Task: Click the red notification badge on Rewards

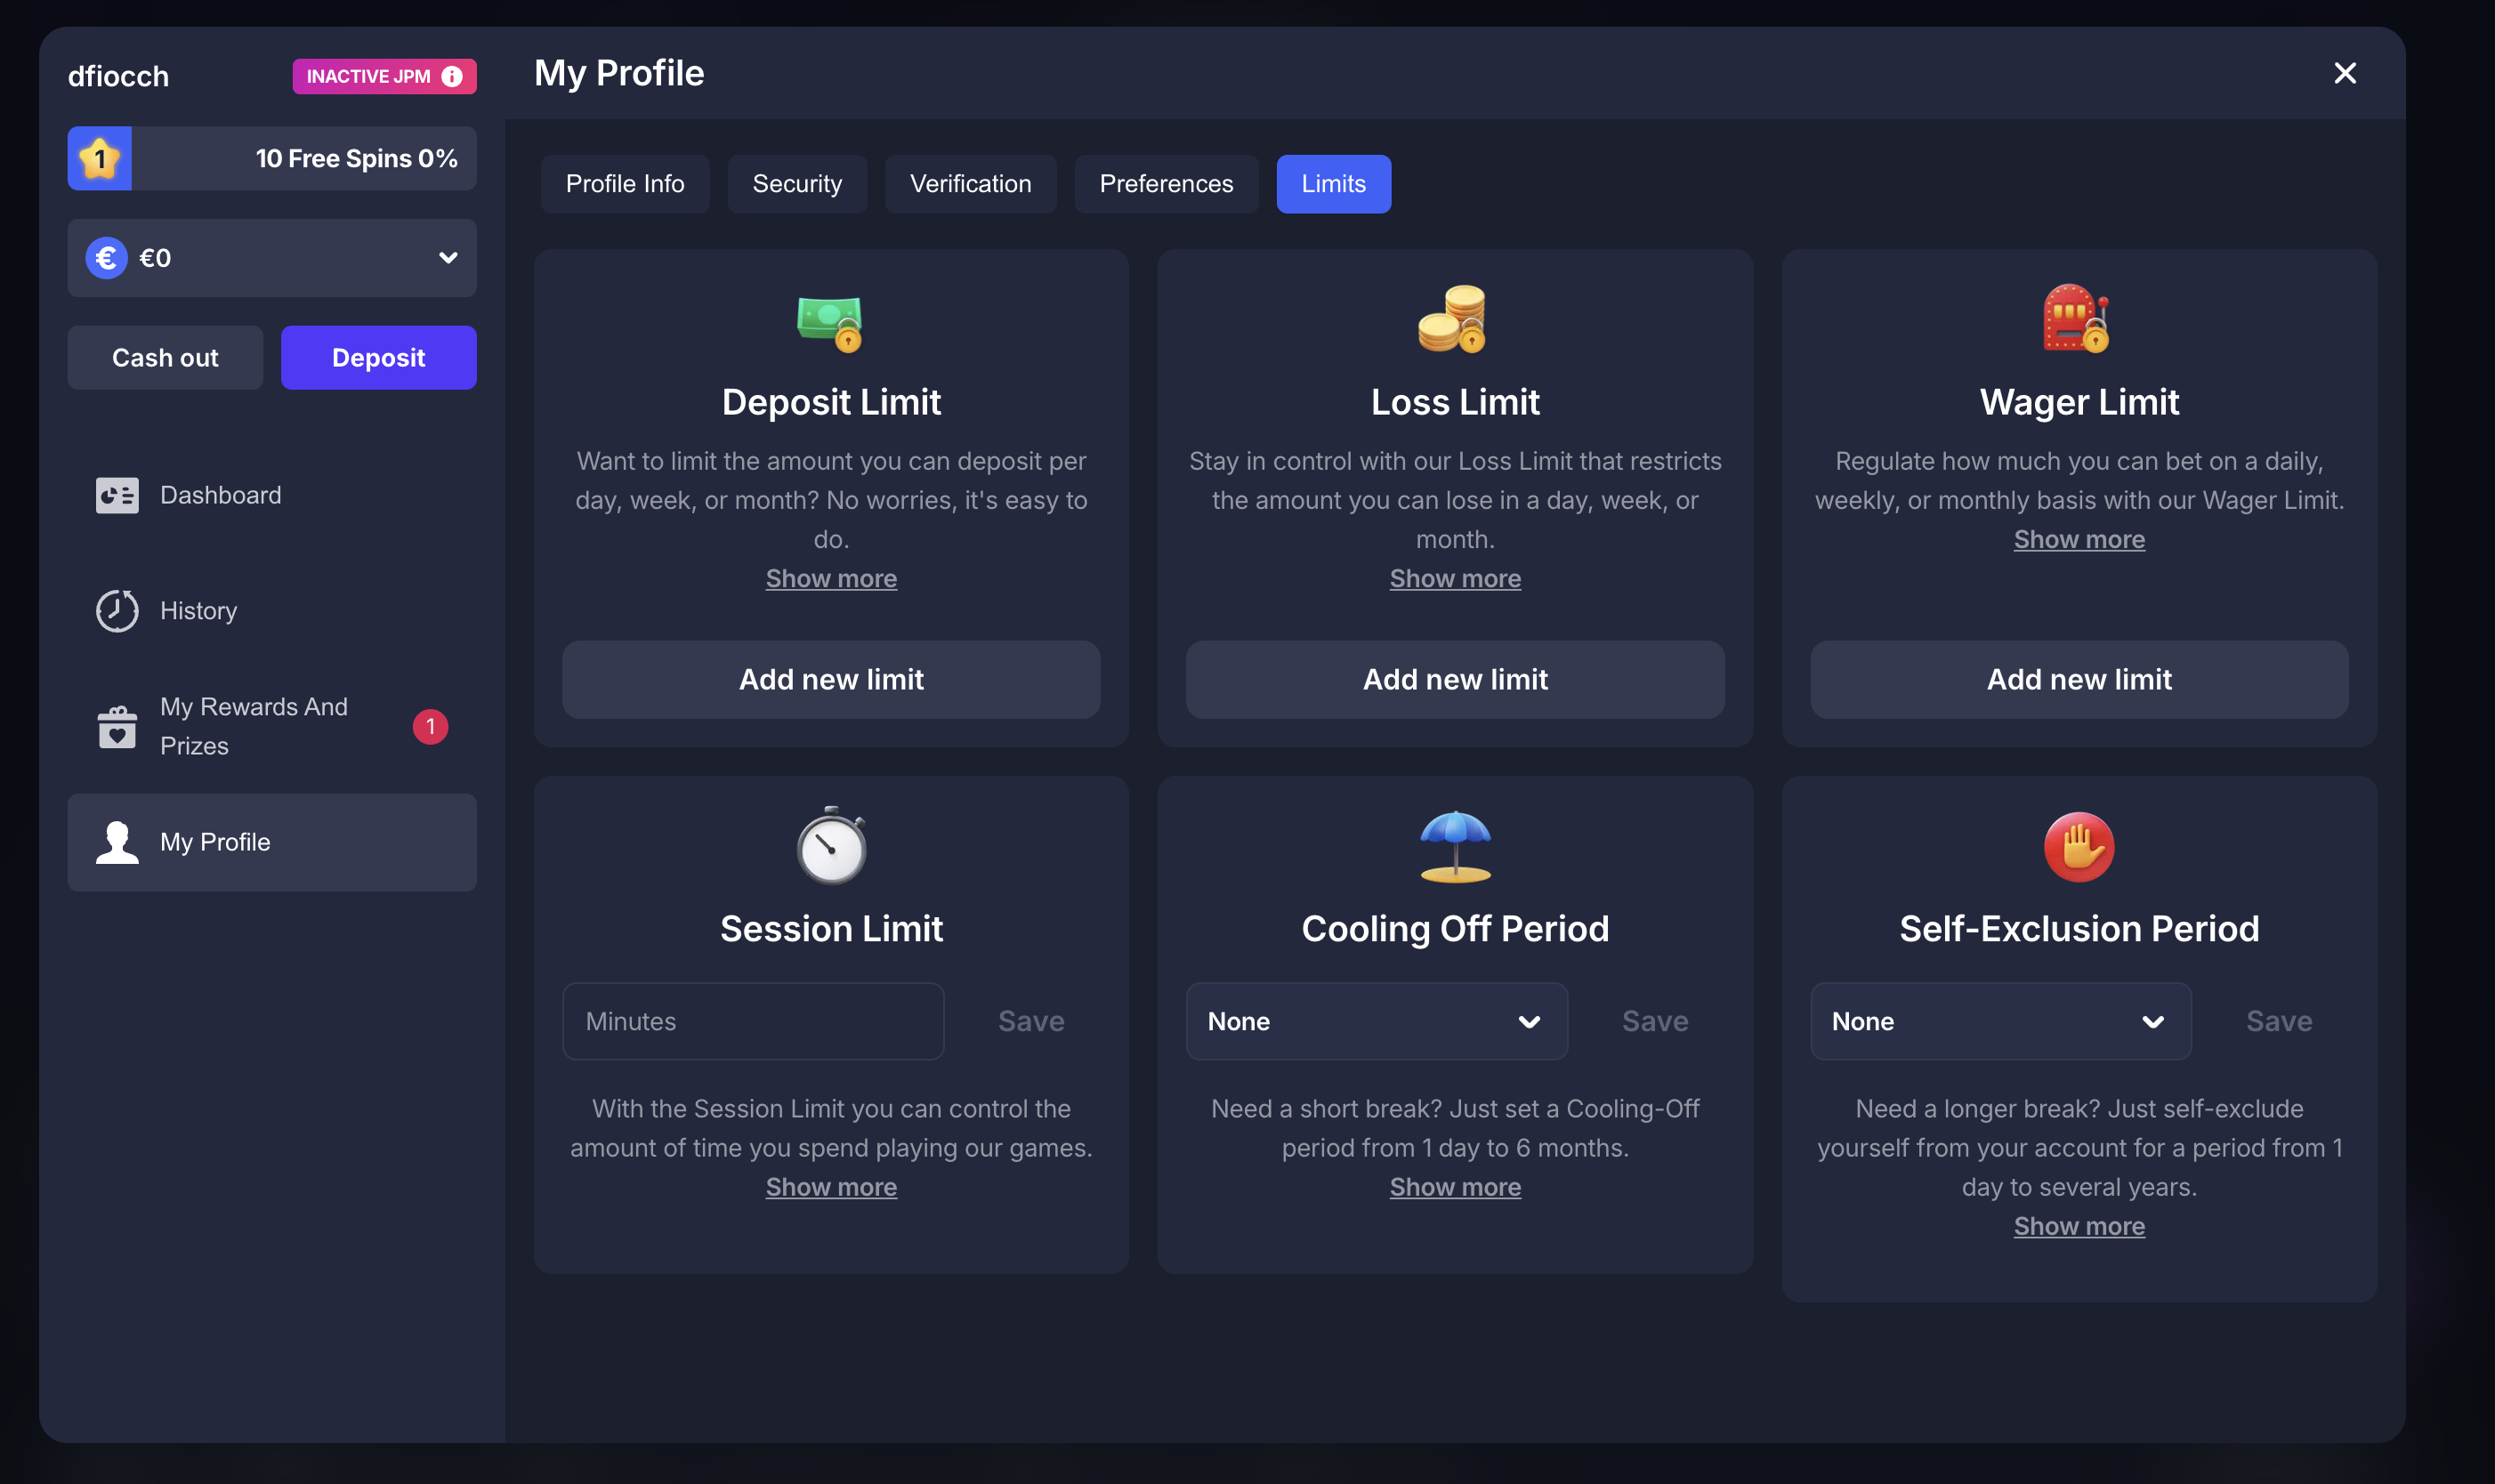Action: coord(431,727)
